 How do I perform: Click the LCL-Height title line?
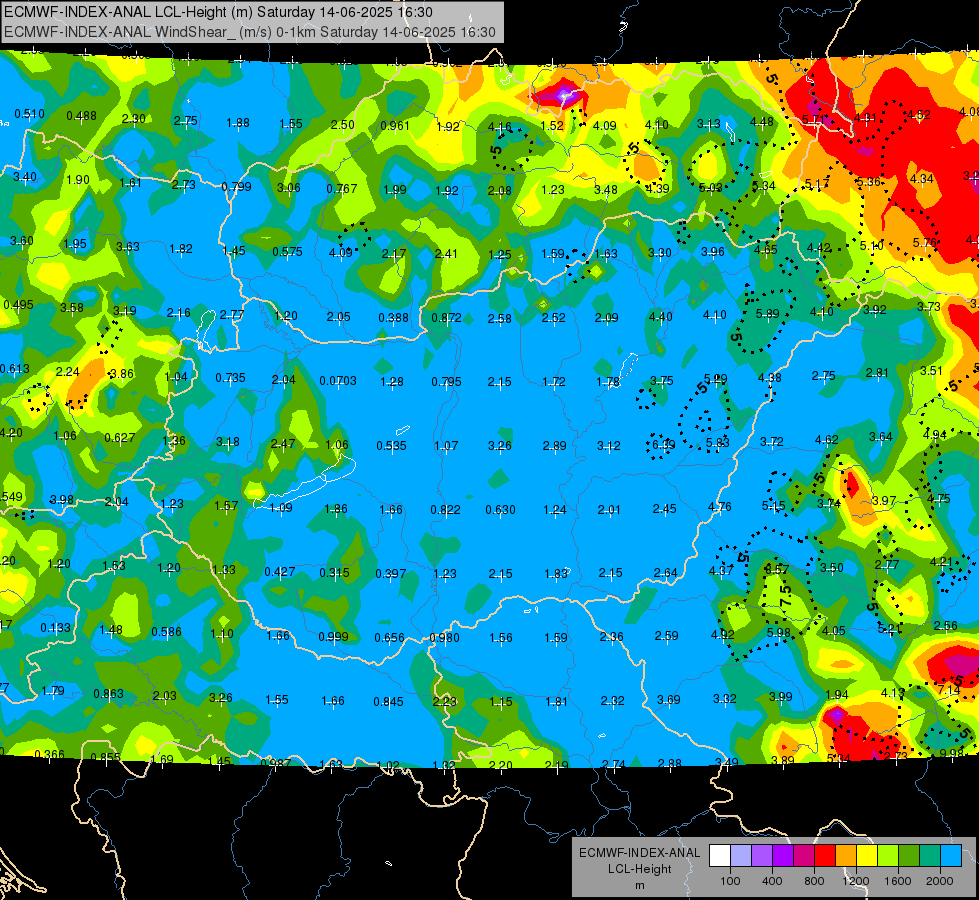(x=219, y=12)
